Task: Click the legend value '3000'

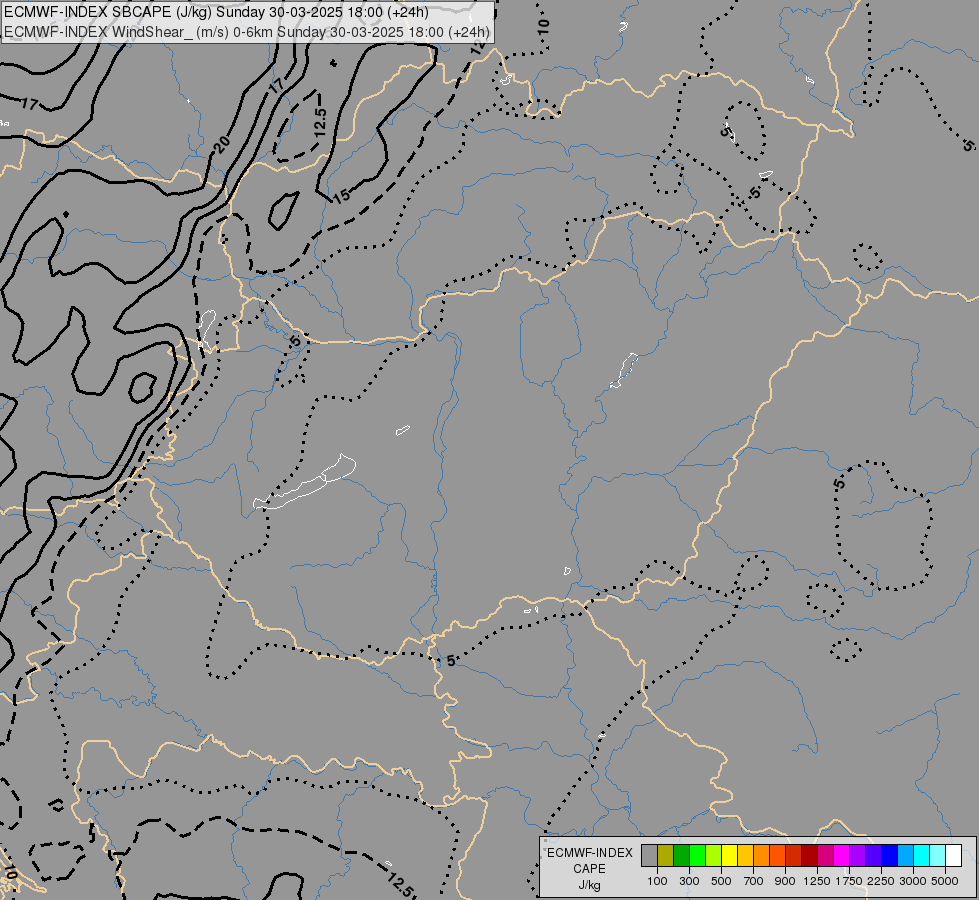Action: [x=913, y=881]
